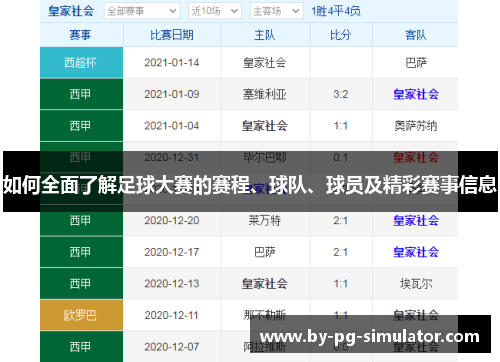Screen dimensions: 500x362
Task: Click 西甲 cell in 2020-12-20 row
Action: (x=81, y=220)
